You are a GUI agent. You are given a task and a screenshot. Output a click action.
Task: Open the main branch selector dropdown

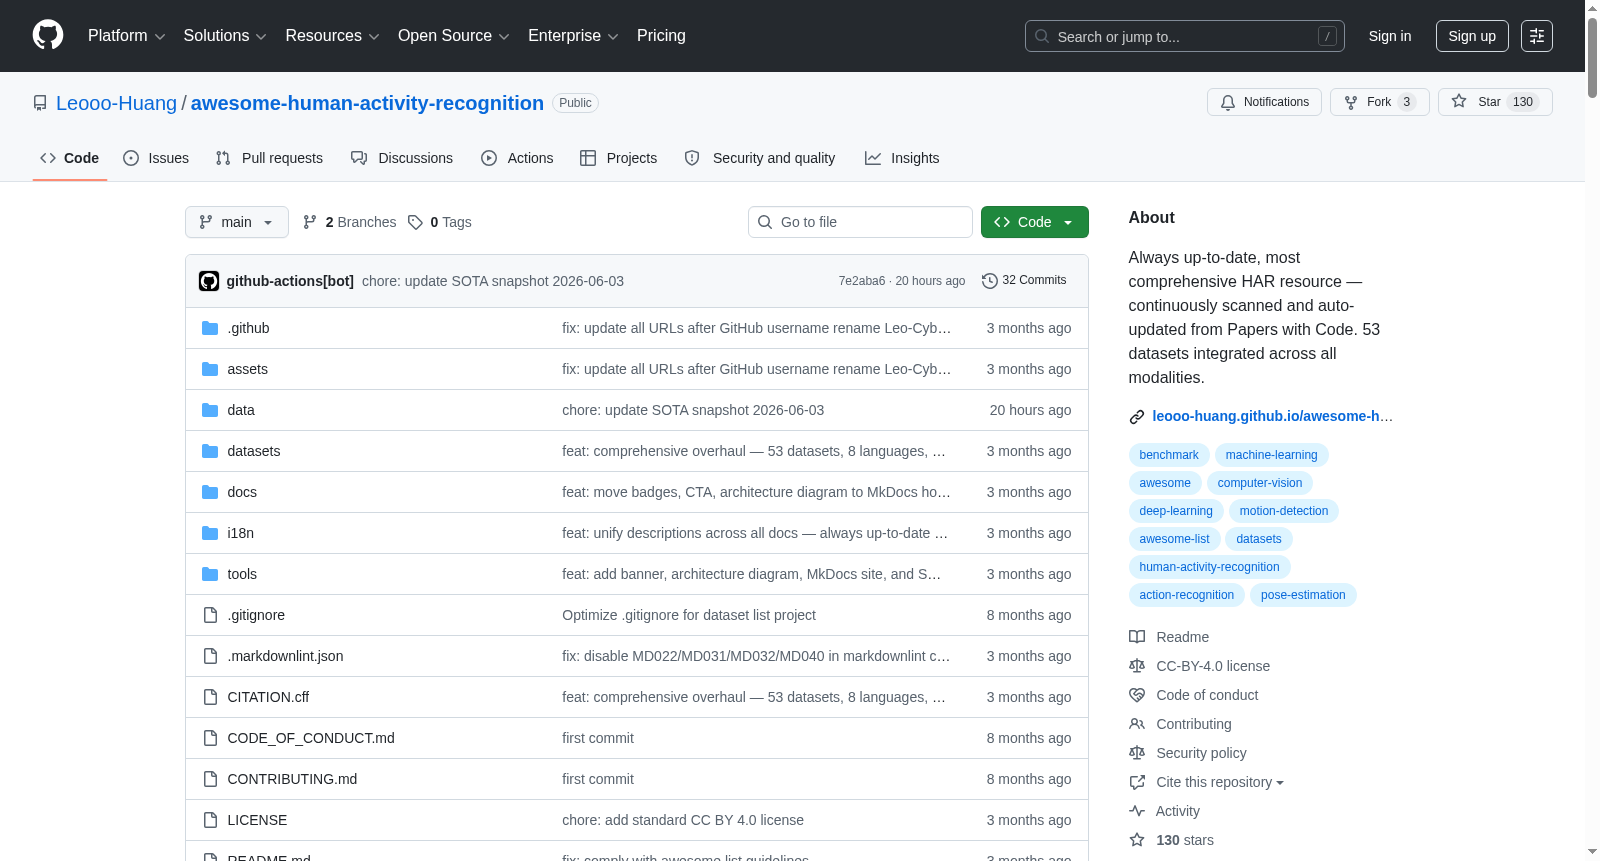click(x=237, y=222)
